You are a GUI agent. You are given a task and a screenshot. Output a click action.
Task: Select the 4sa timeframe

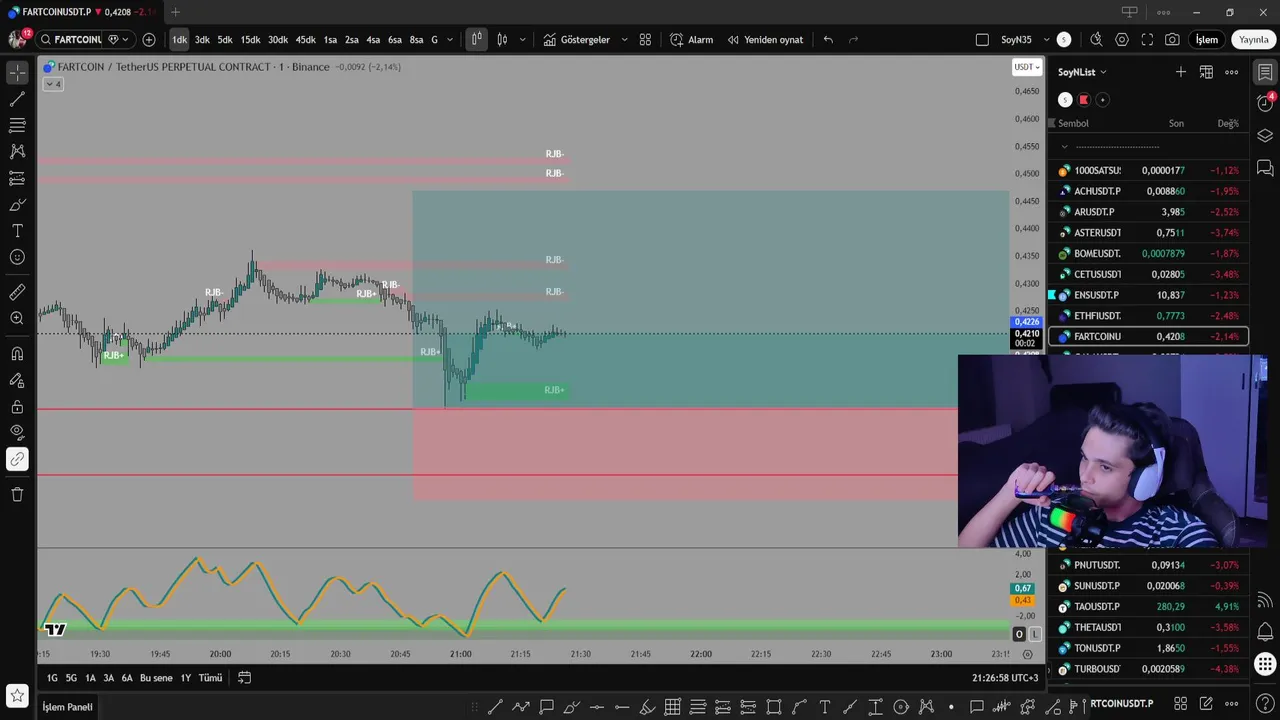(373, 40)
